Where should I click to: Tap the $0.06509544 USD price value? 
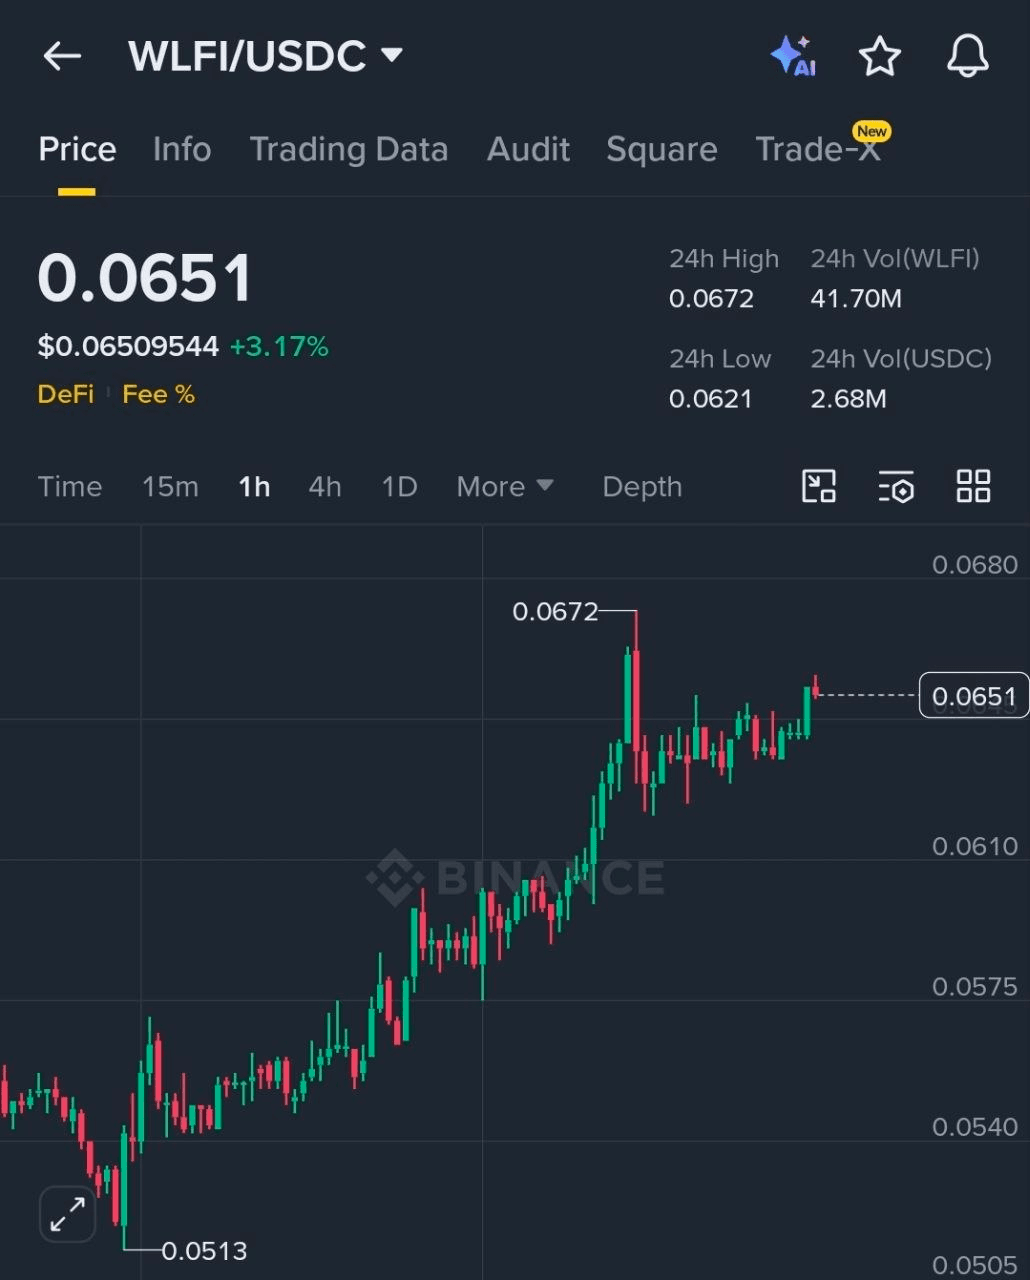[128, 347]
